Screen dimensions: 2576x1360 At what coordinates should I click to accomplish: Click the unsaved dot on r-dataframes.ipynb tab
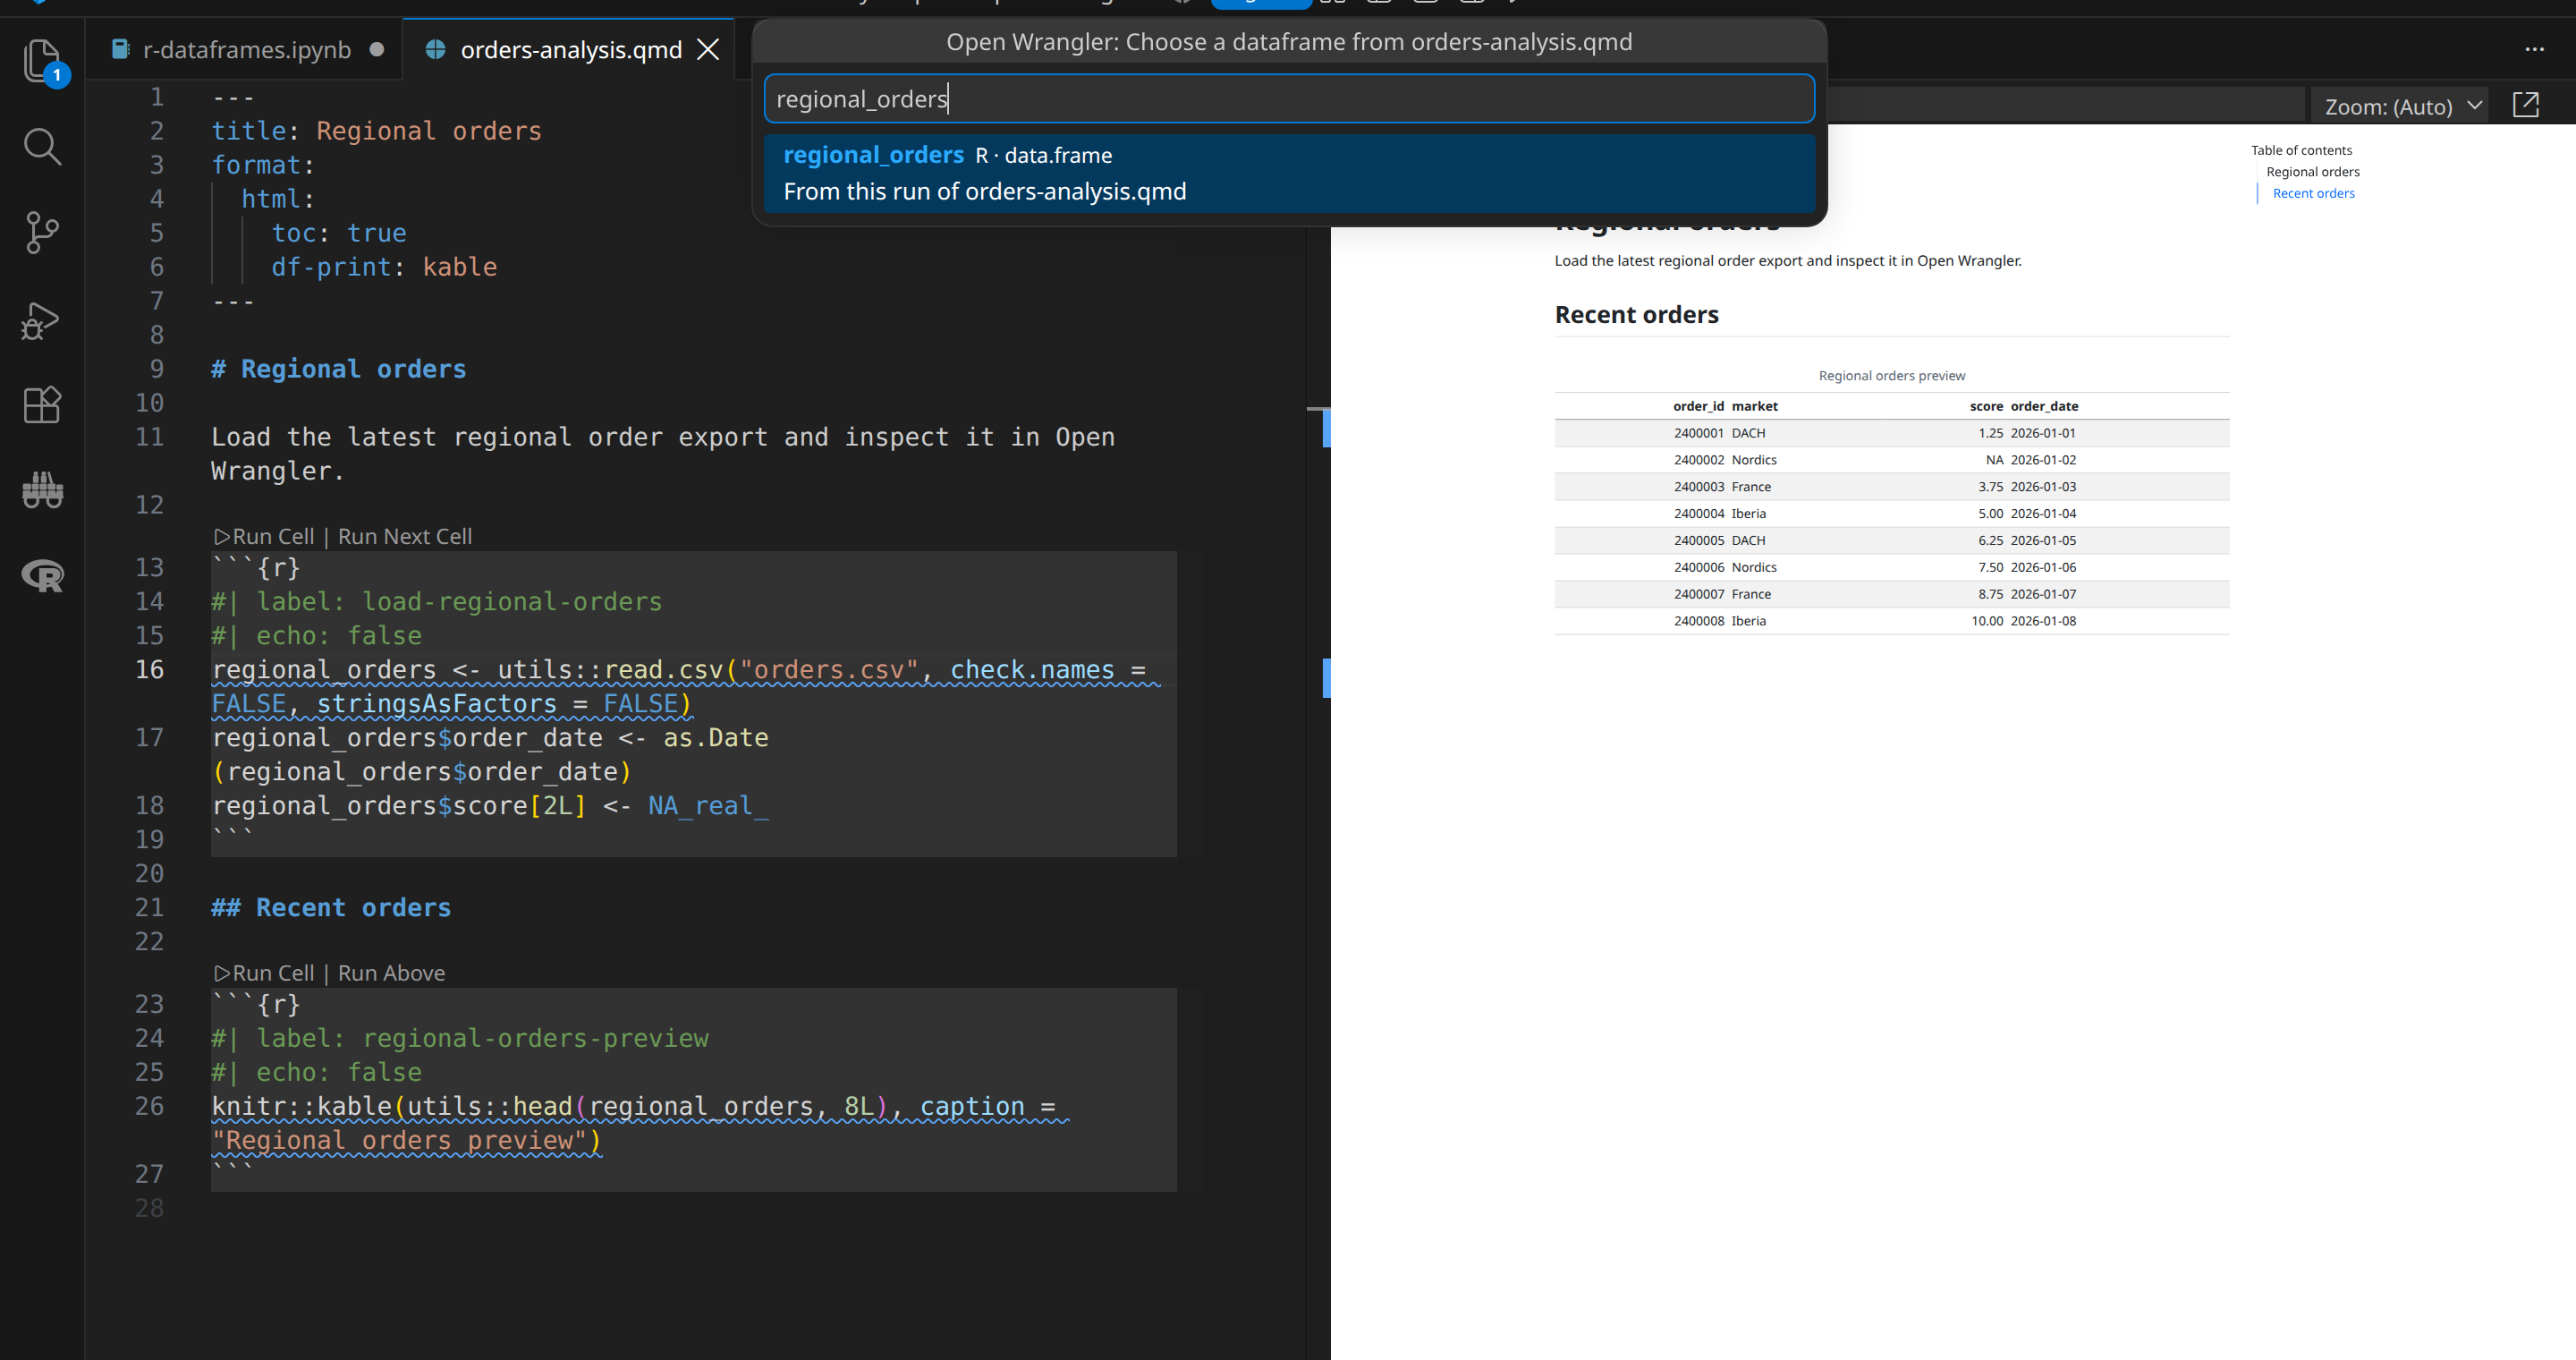coord(377,49)
